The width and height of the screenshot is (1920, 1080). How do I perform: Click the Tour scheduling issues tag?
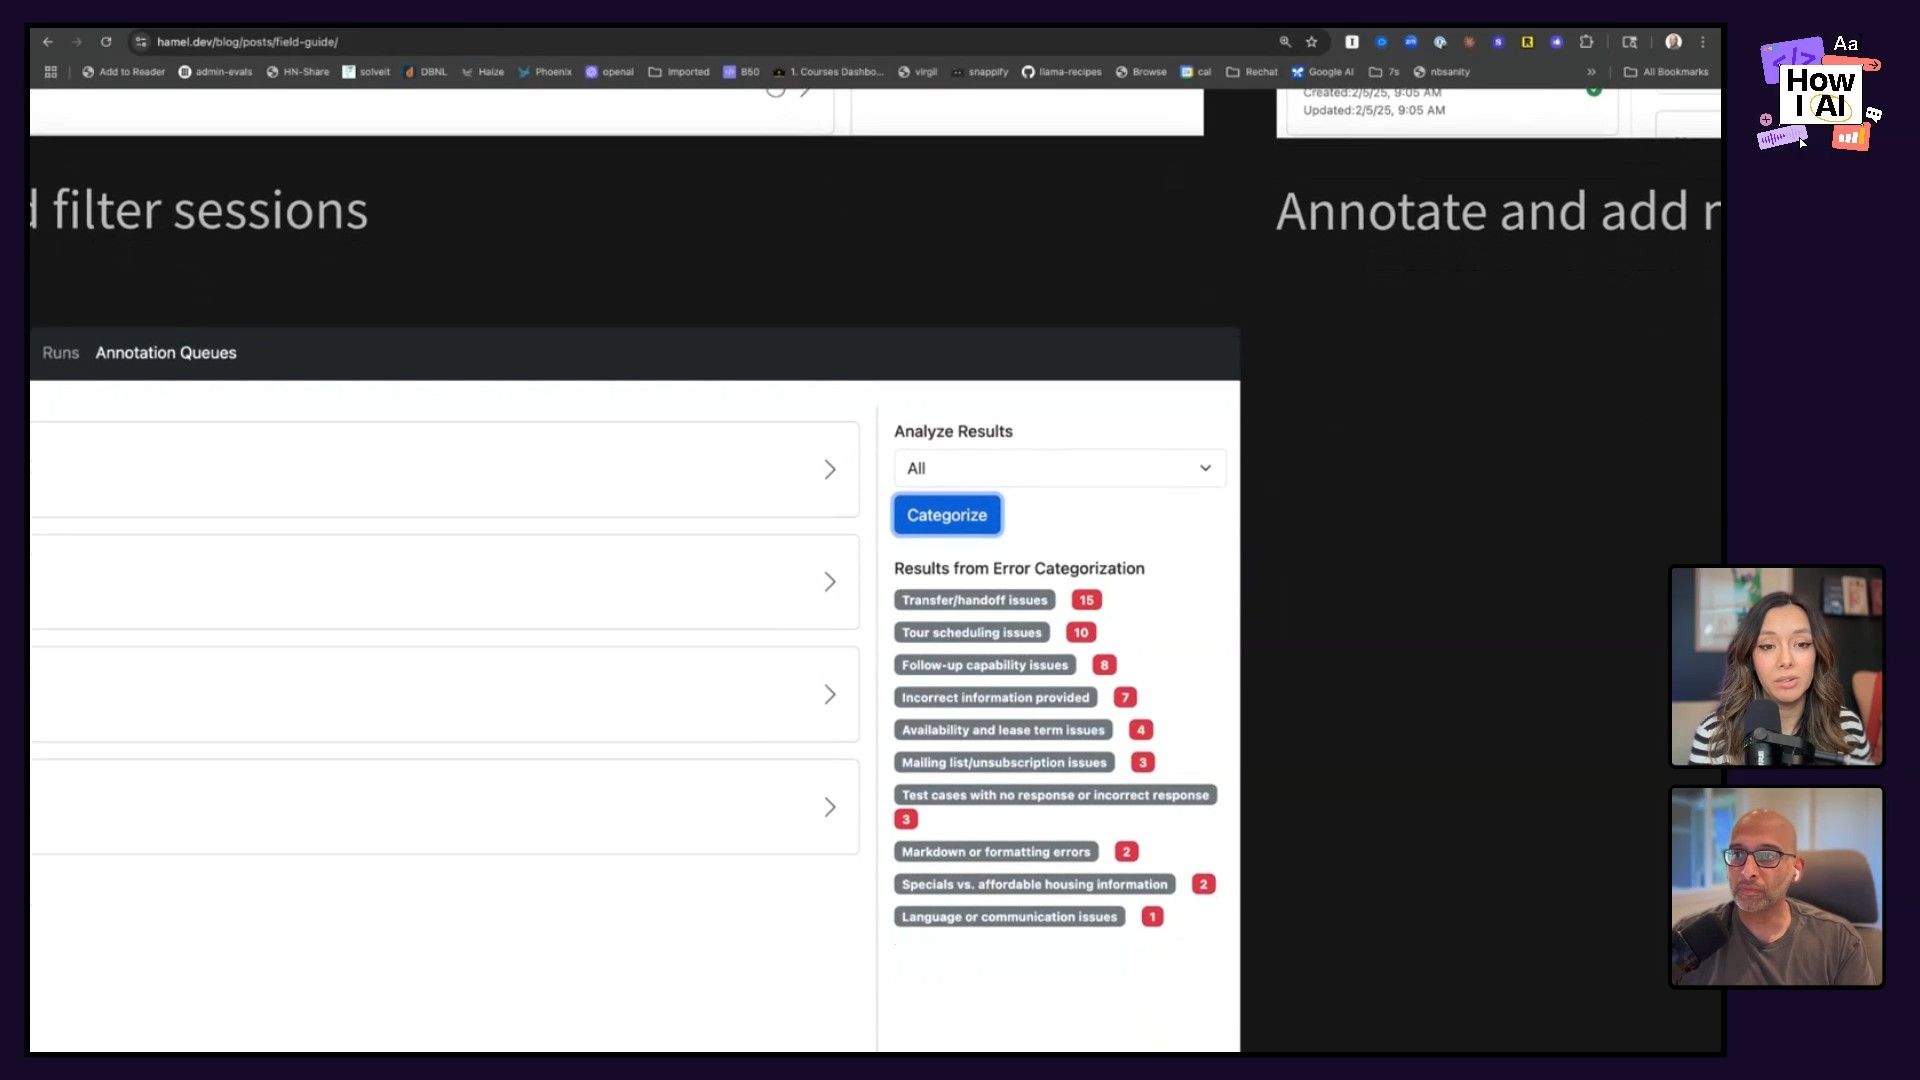(971, 633)
